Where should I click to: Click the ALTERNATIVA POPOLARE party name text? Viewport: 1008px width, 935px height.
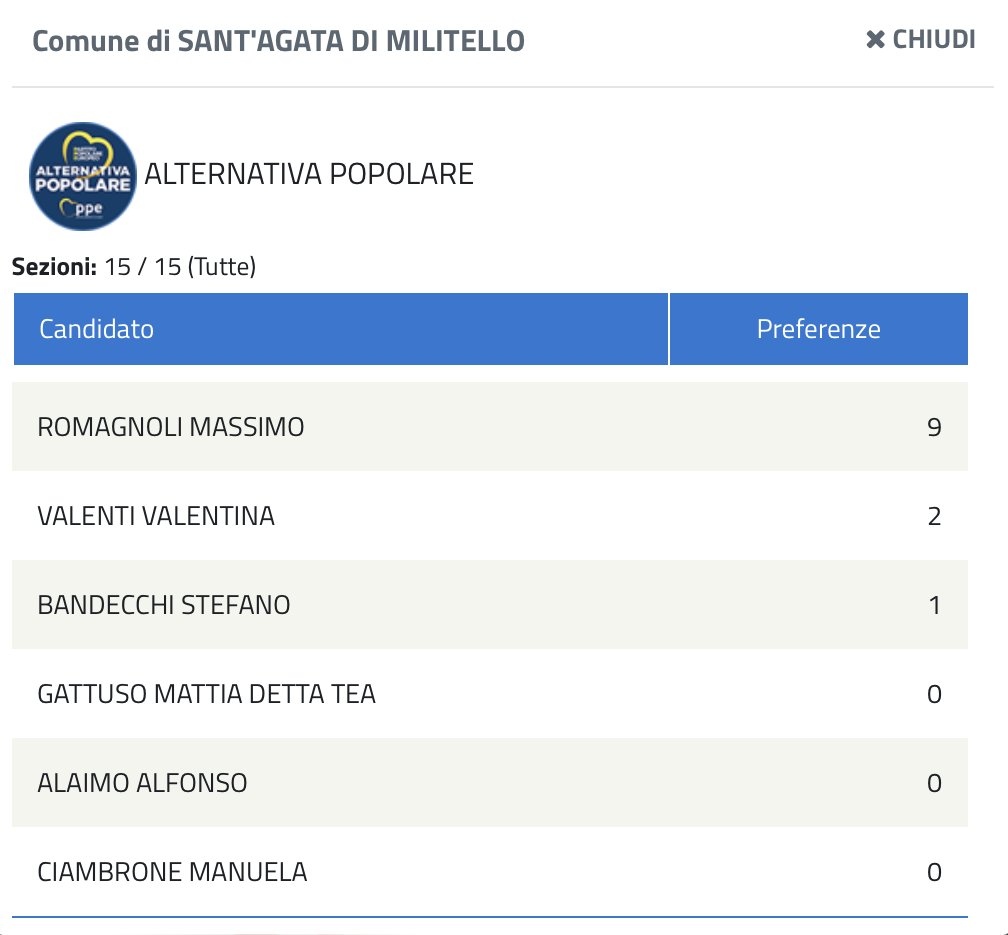coord(309,174)
